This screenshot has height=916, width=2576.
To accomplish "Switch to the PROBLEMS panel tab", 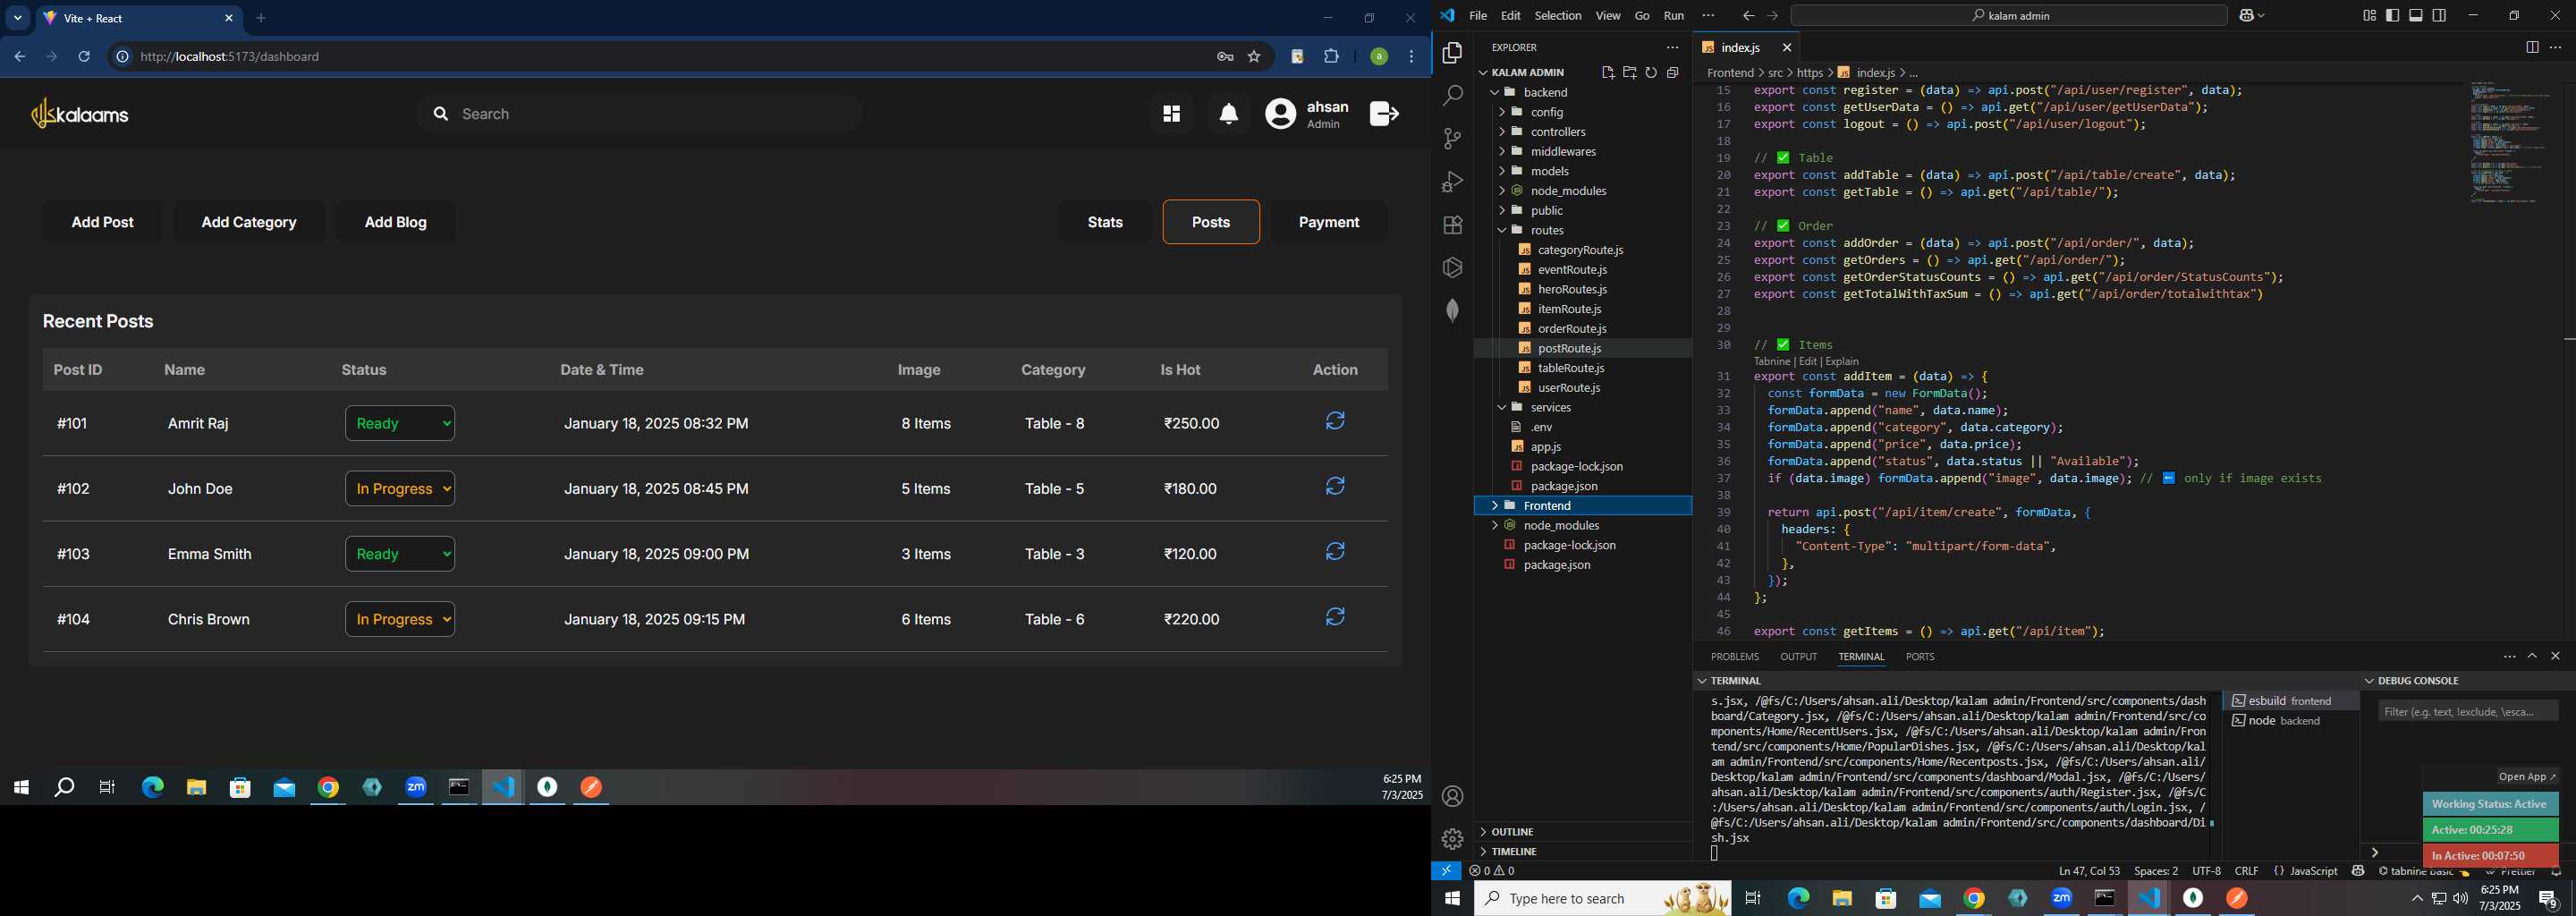I will click(x=1734, y=657).
